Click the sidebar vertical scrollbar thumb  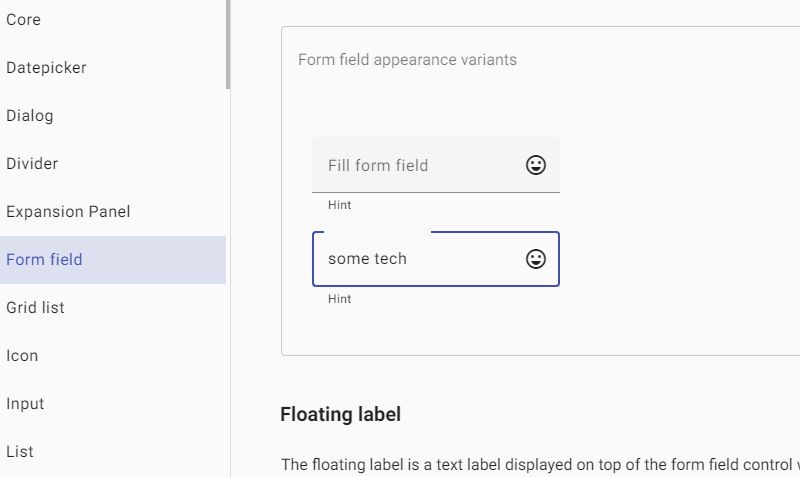[228, 44]
